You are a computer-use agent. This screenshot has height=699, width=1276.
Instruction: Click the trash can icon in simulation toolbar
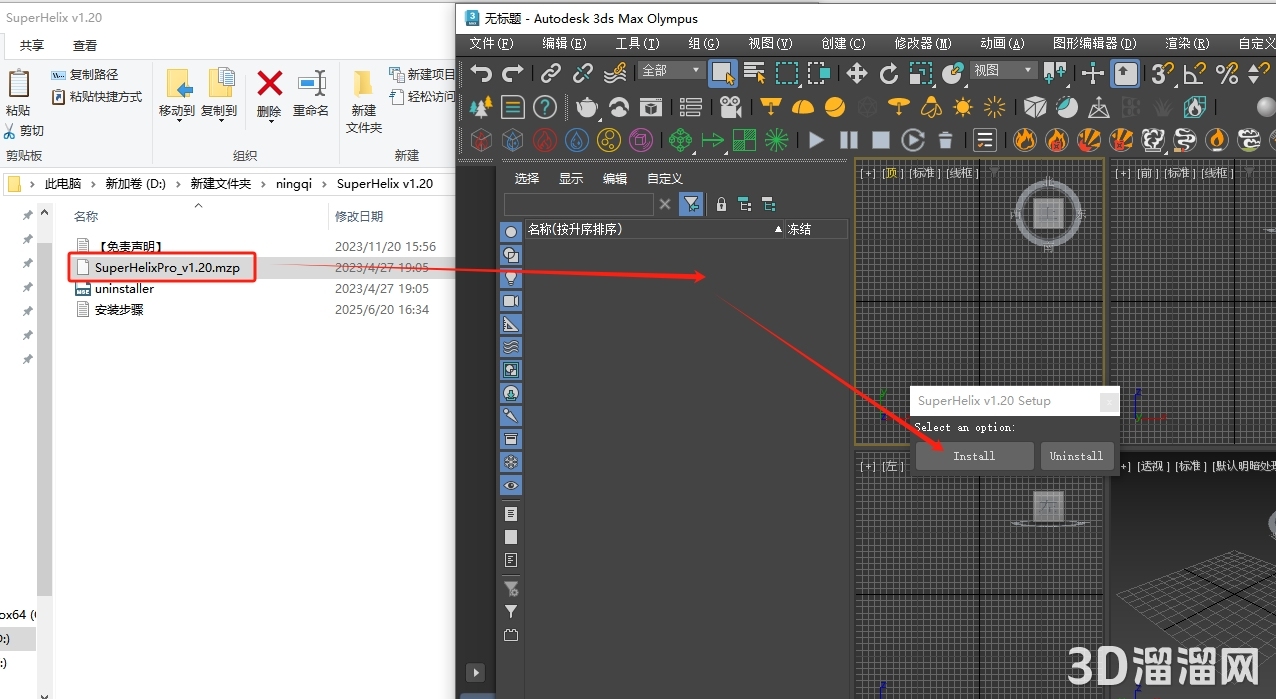(945, 140)
